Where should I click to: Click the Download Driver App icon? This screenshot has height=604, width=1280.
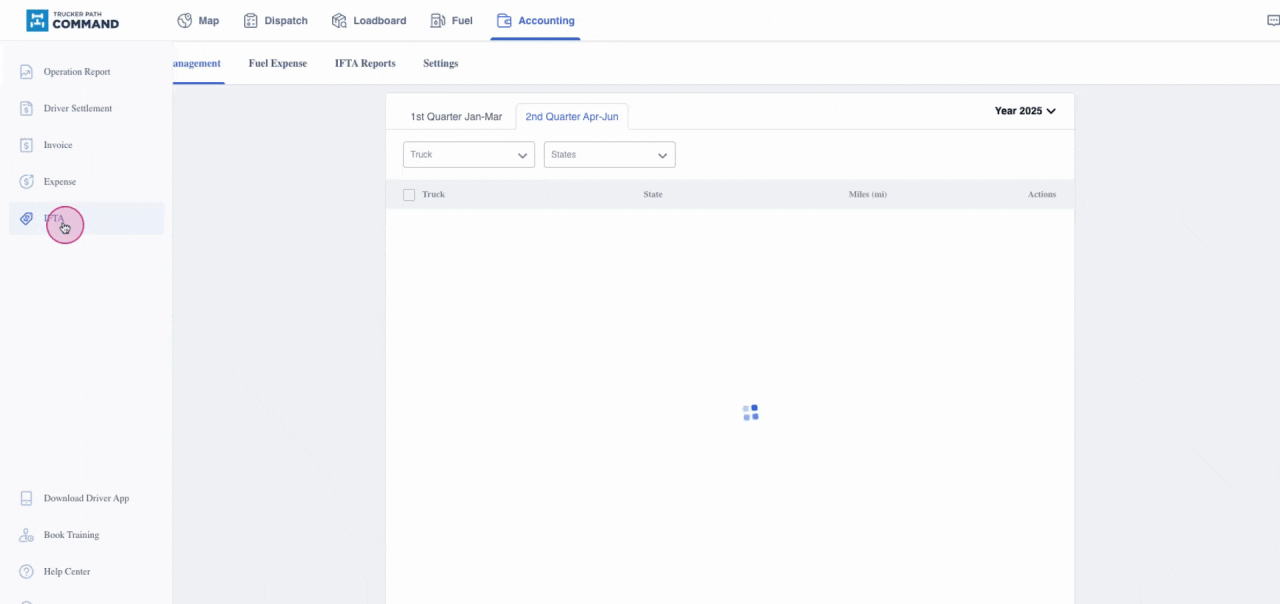27,498
